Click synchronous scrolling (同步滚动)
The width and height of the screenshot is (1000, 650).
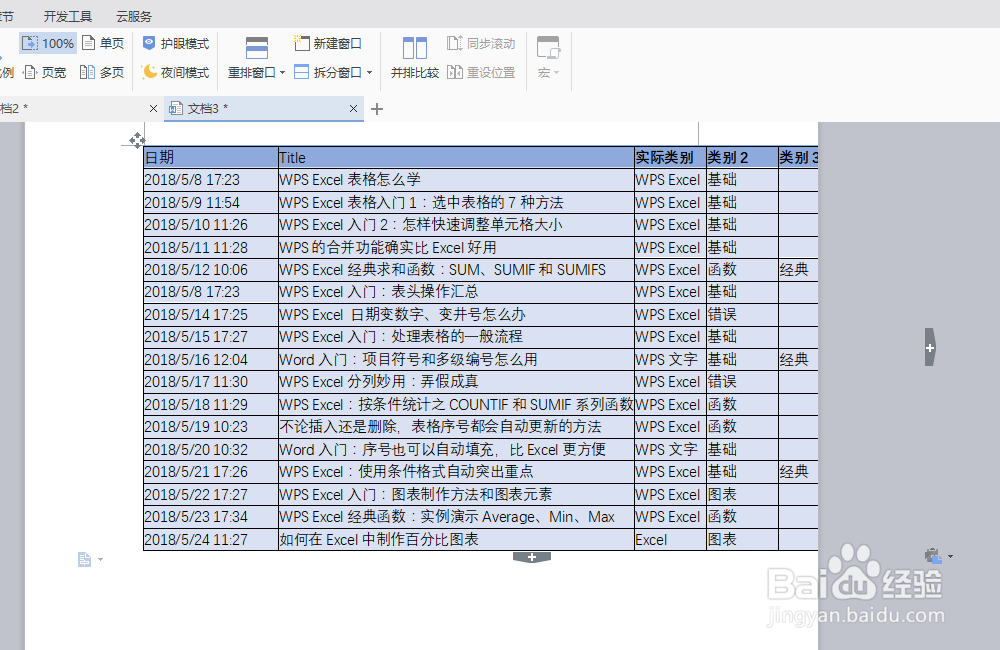482,43
